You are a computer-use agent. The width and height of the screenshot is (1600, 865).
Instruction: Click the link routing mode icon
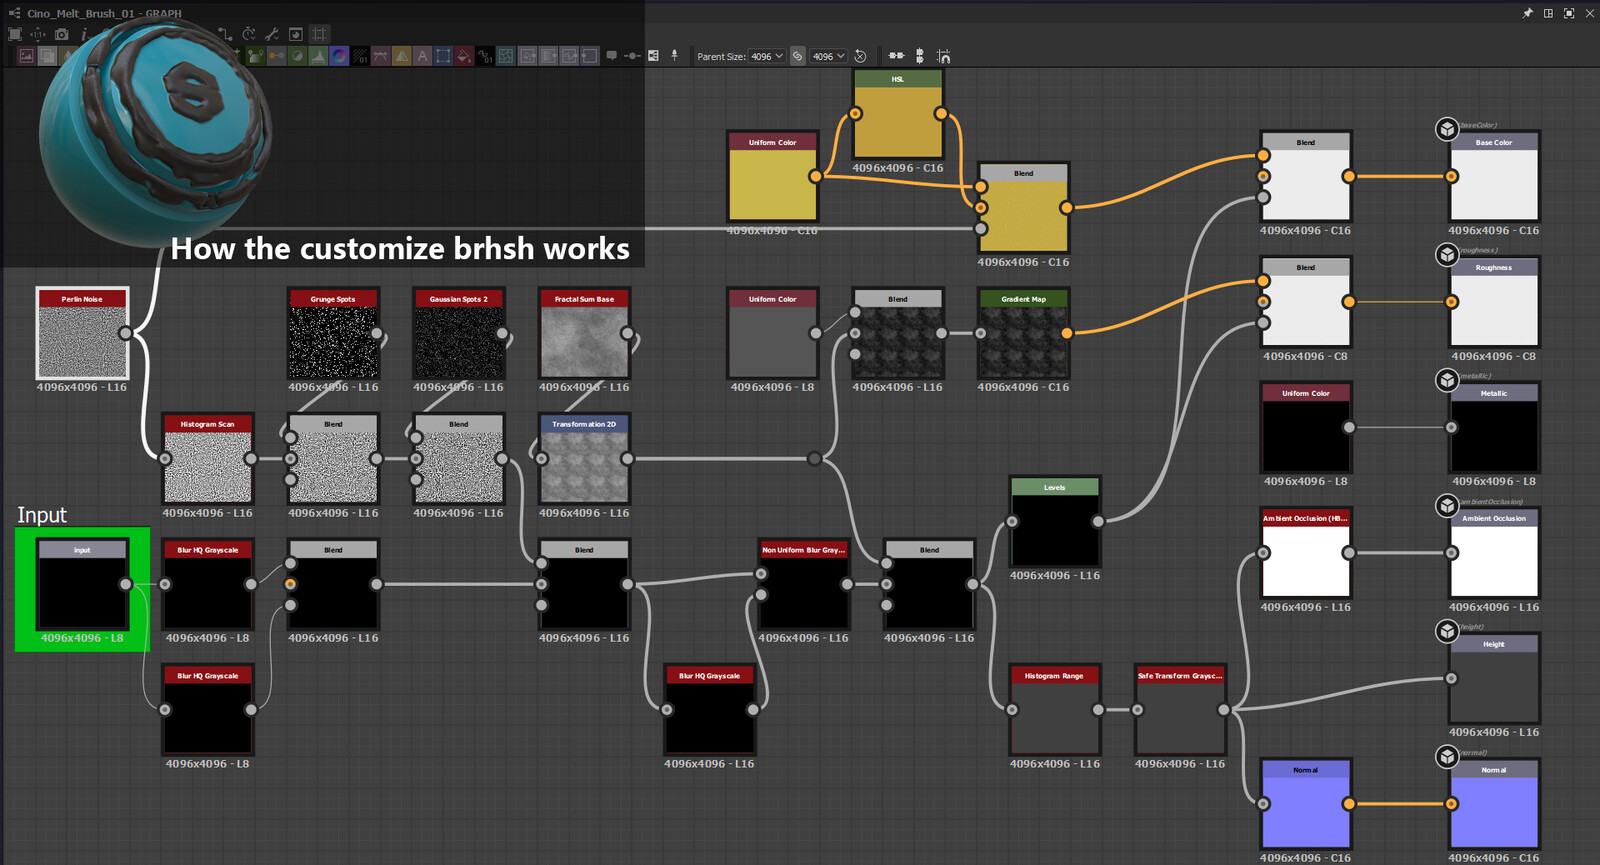click(225, 34)
